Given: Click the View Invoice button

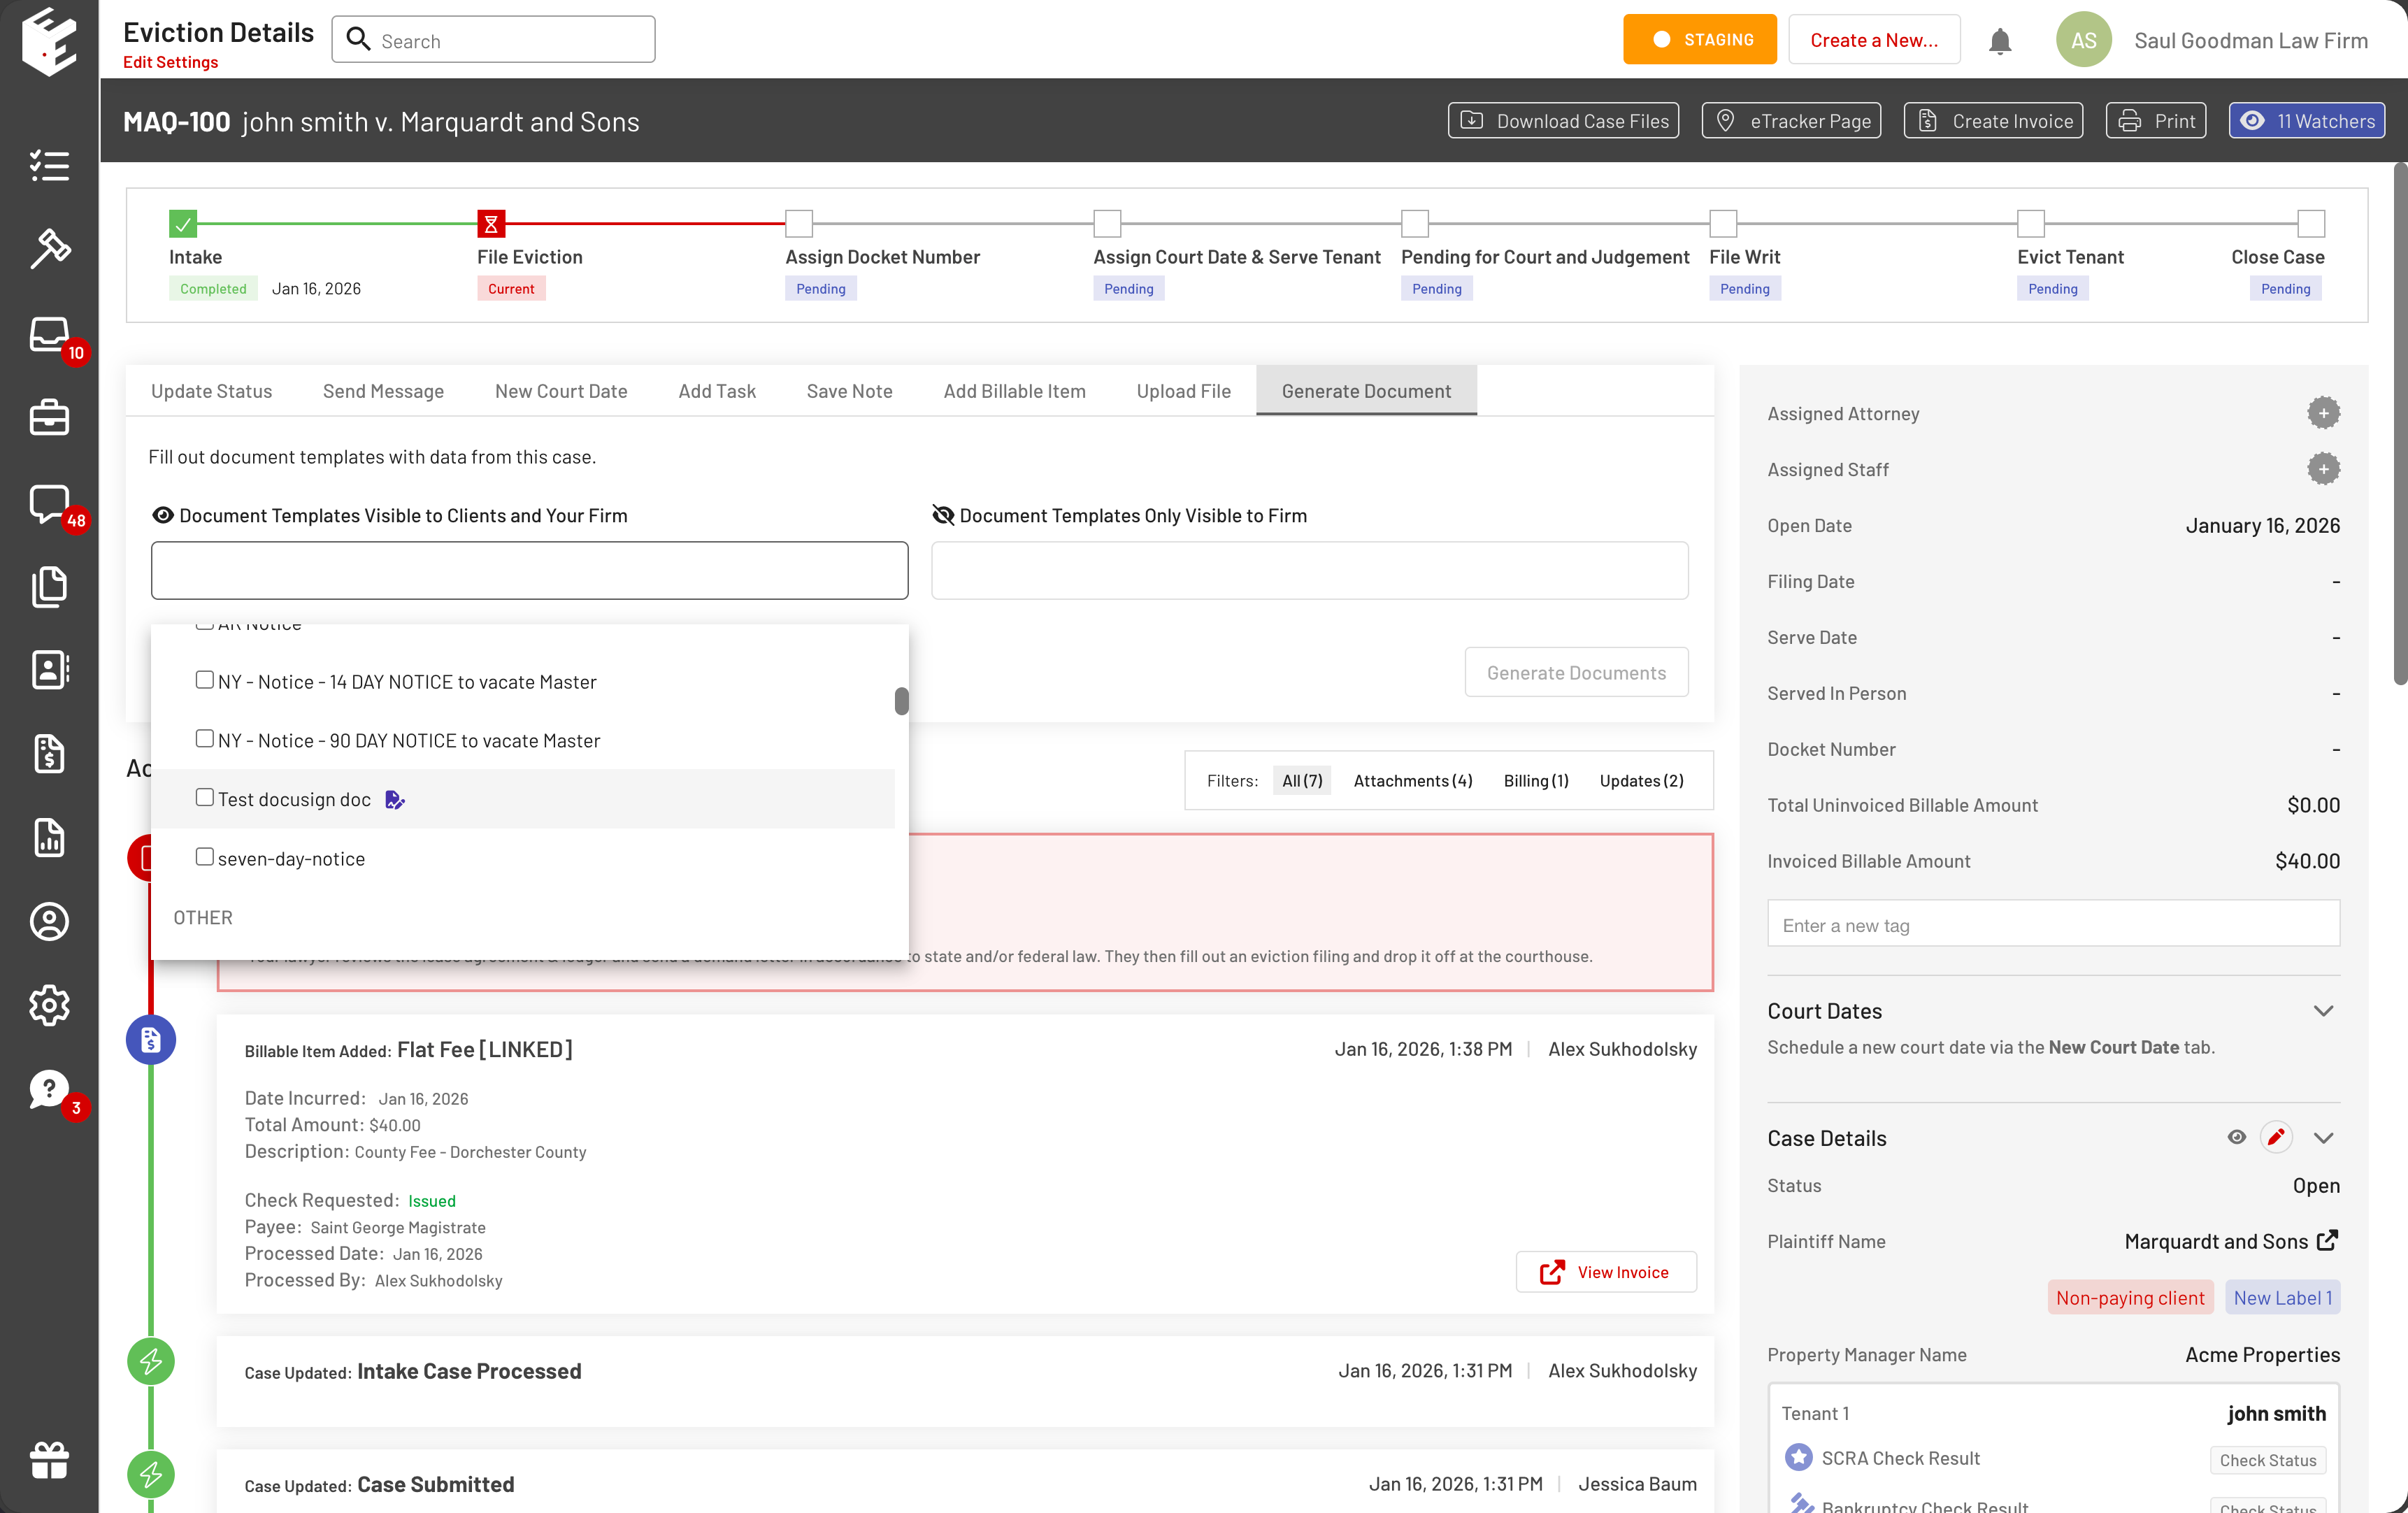Looking at the screenshot, I should click(1605, 1272).
